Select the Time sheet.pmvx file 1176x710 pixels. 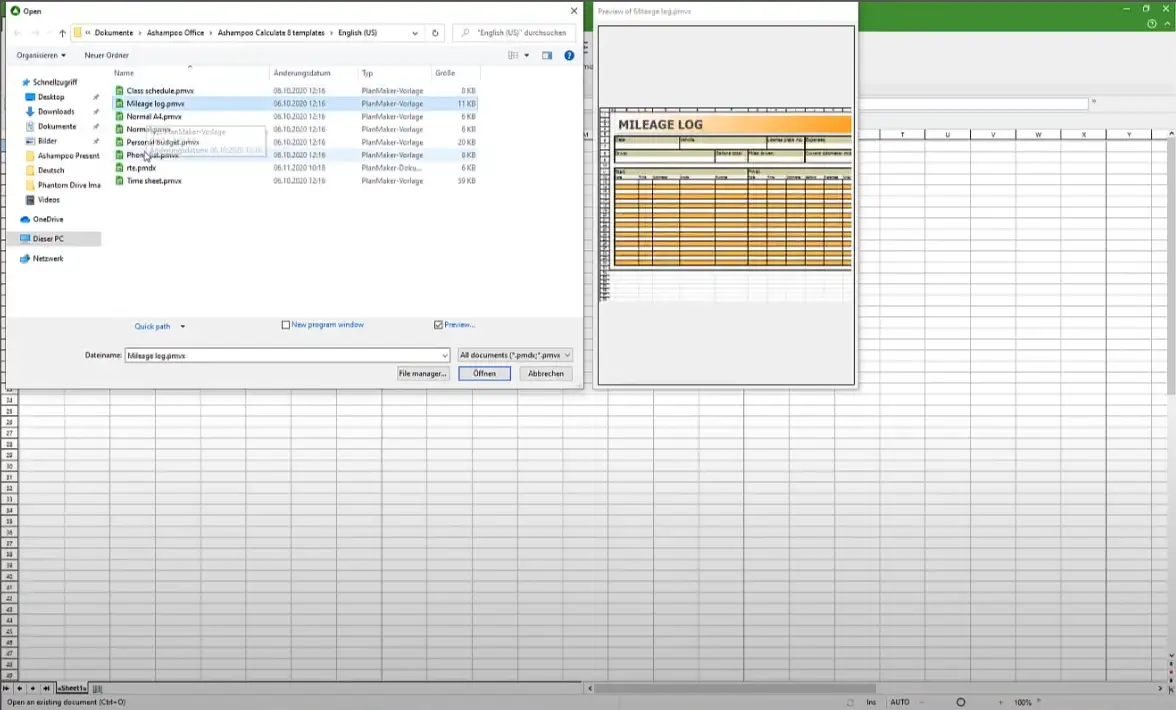coord(154,181)
